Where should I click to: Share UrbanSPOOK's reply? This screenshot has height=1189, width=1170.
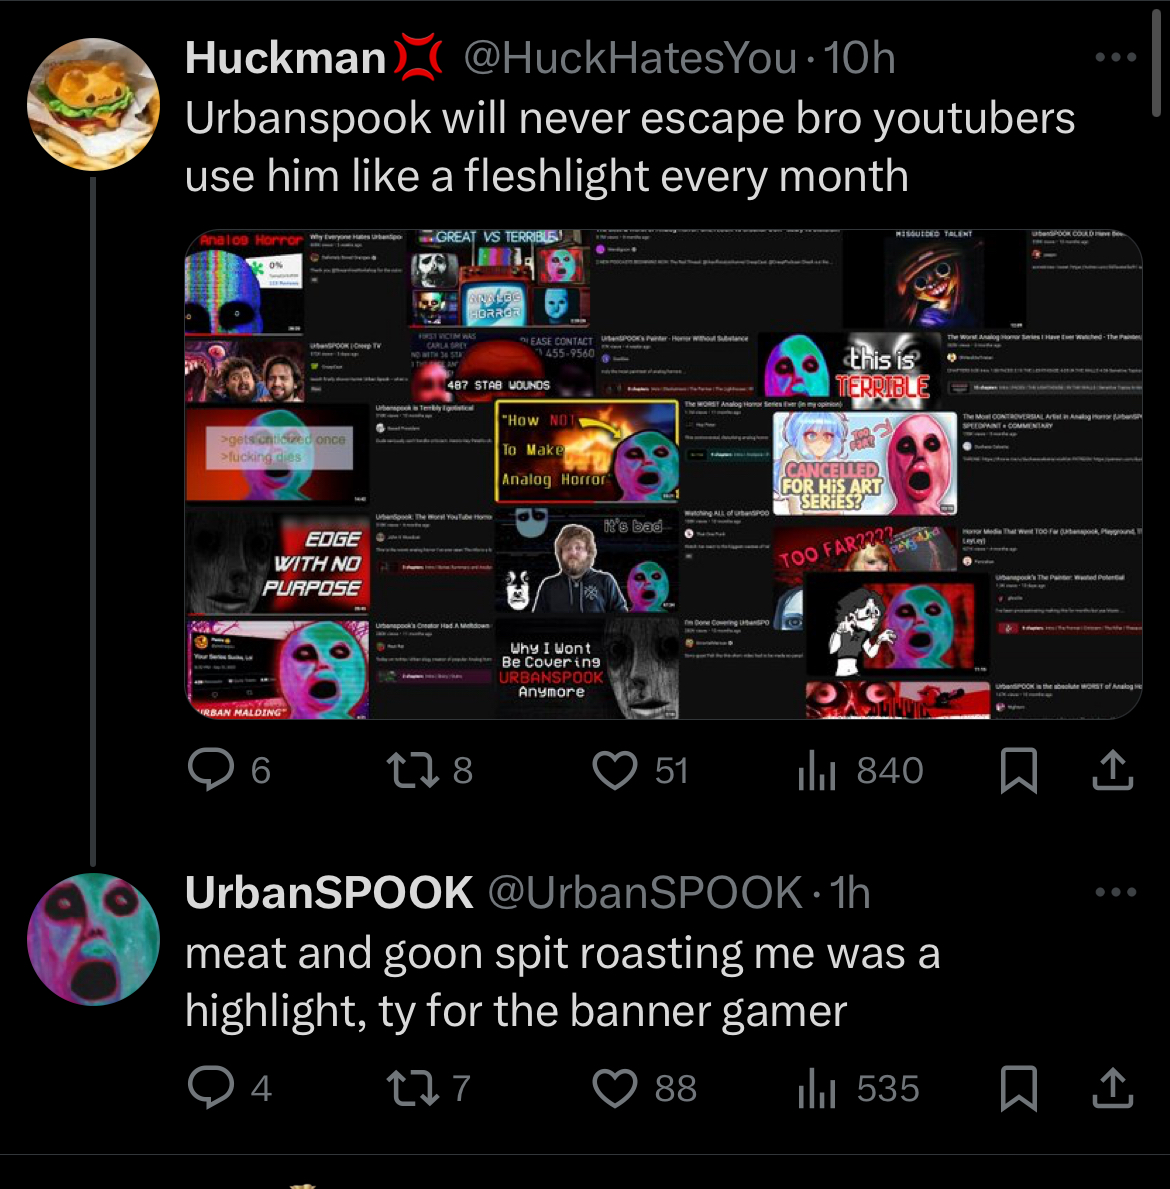point(1112,1087)
